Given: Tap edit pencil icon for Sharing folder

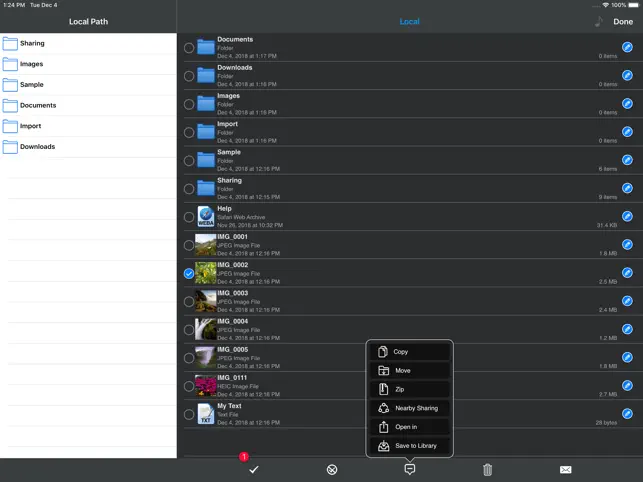Looking at the screenshot, I should 627,188.
